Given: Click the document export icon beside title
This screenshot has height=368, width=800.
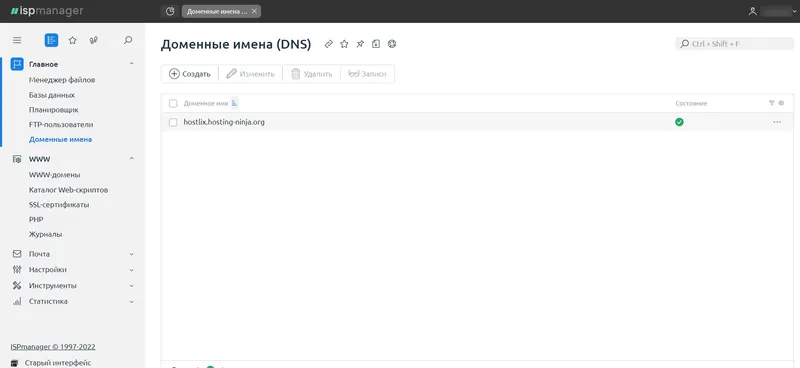Looking at the screenshot, I should [x=376, y=44].
